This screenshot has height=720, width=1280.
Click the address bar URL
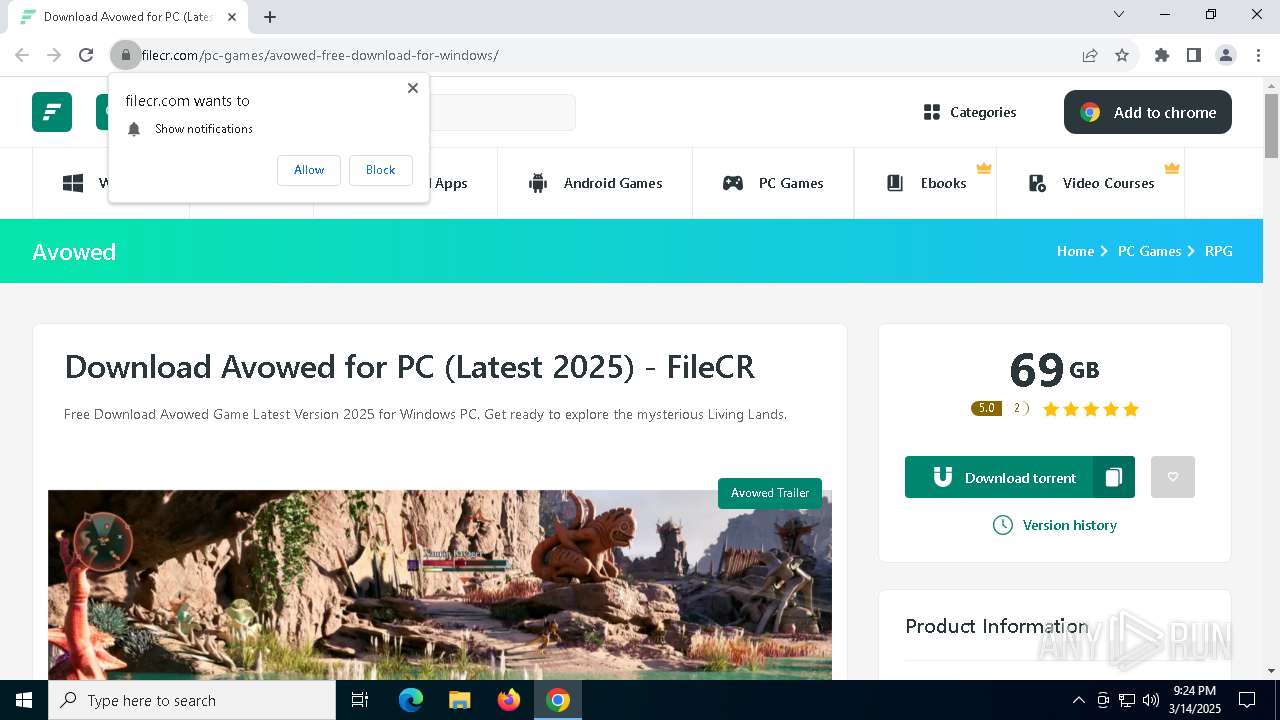320,55
